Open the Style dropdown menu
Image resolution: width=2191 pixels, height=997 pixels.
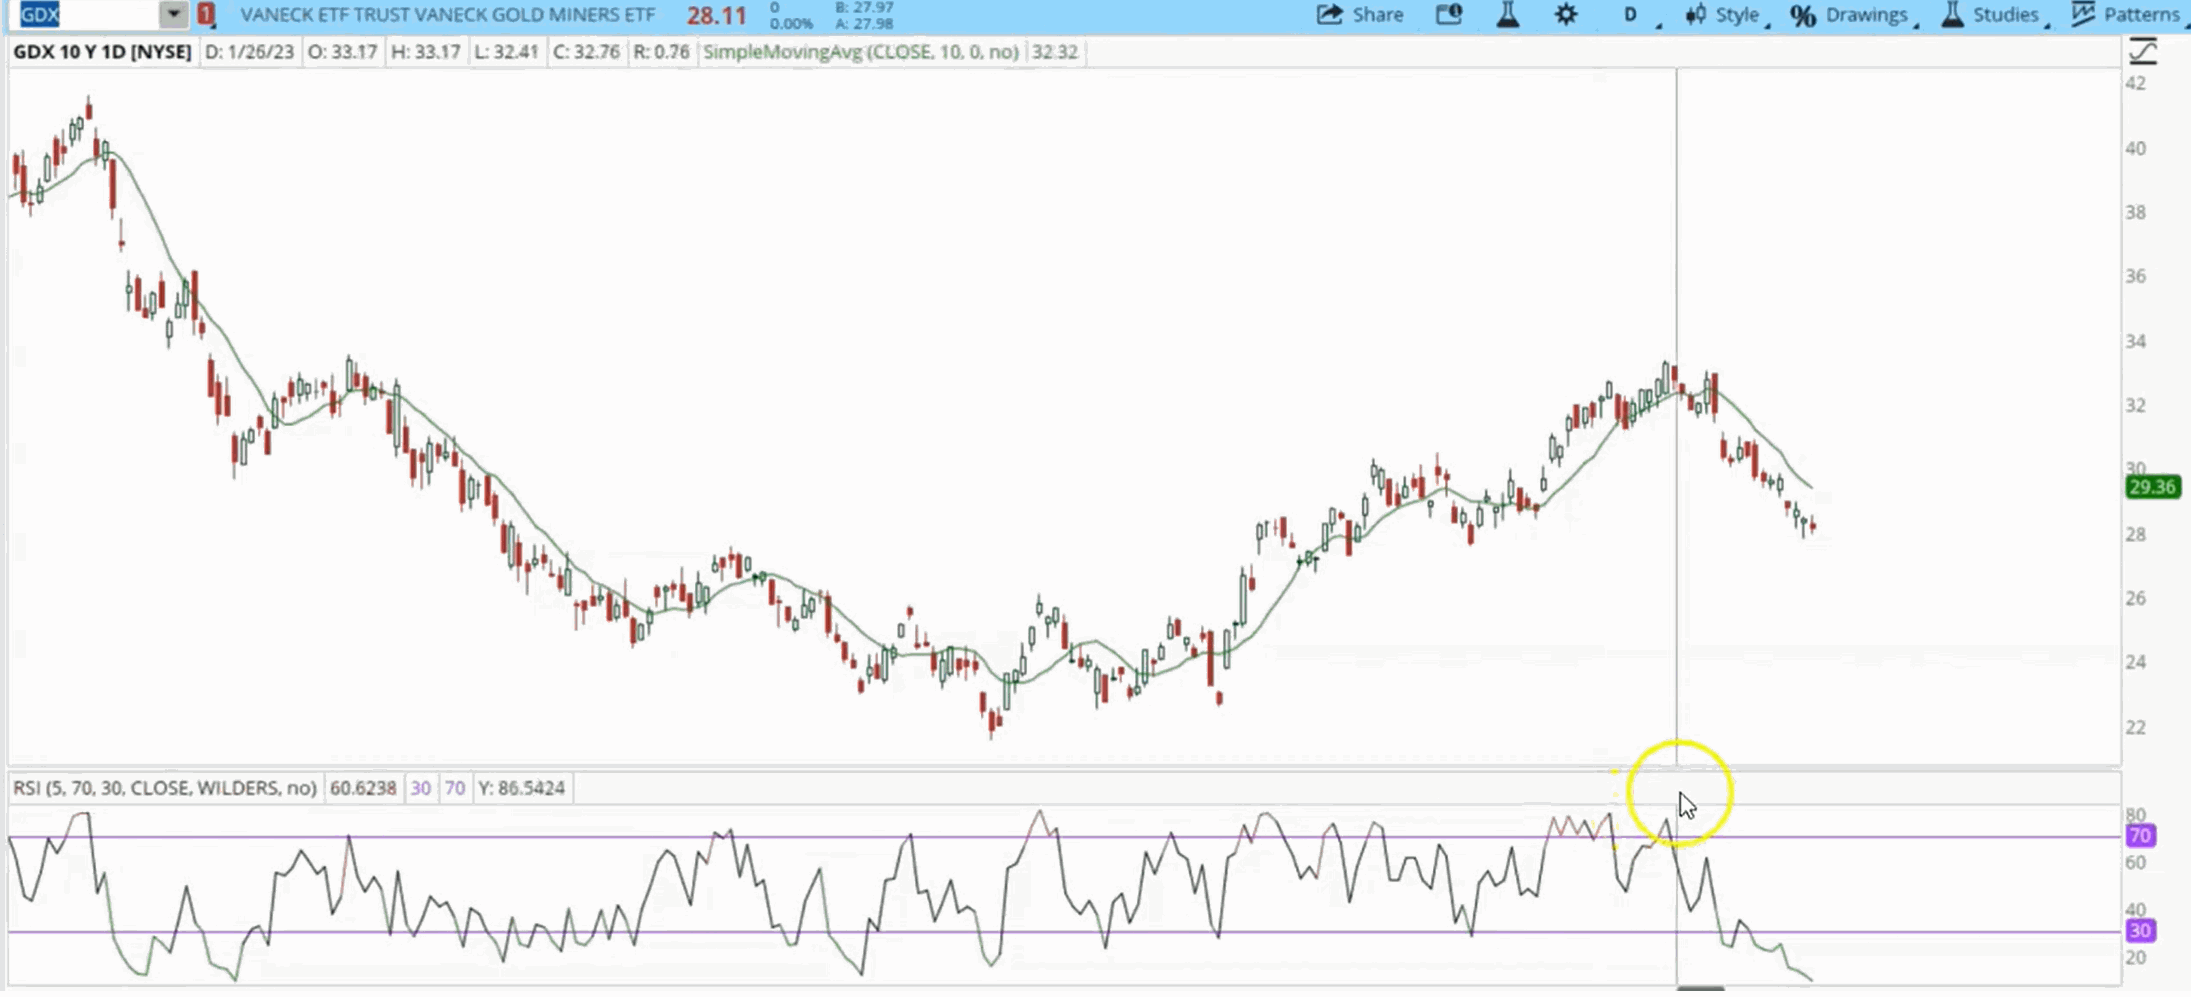(x=1738, y=15)
